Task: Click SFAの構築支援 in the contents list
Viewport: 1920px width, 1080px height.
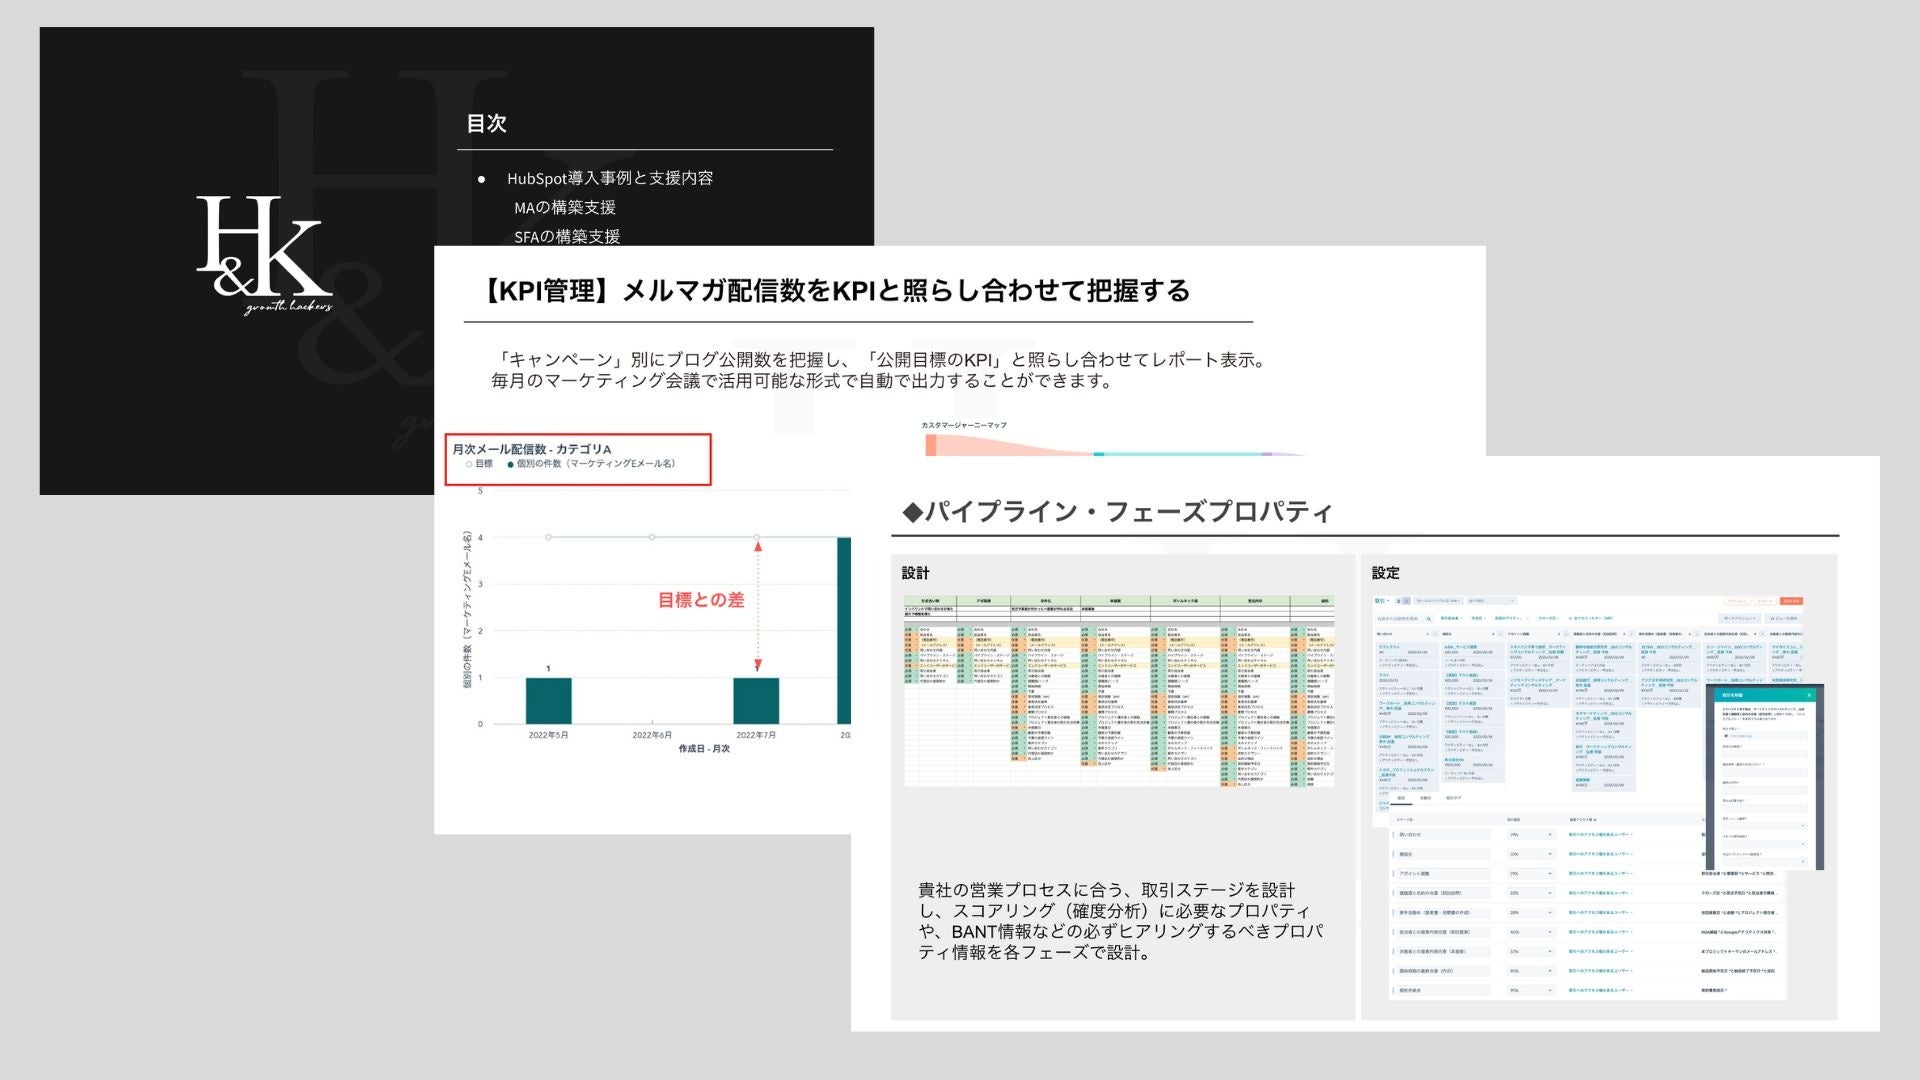Action: [566, 237]
